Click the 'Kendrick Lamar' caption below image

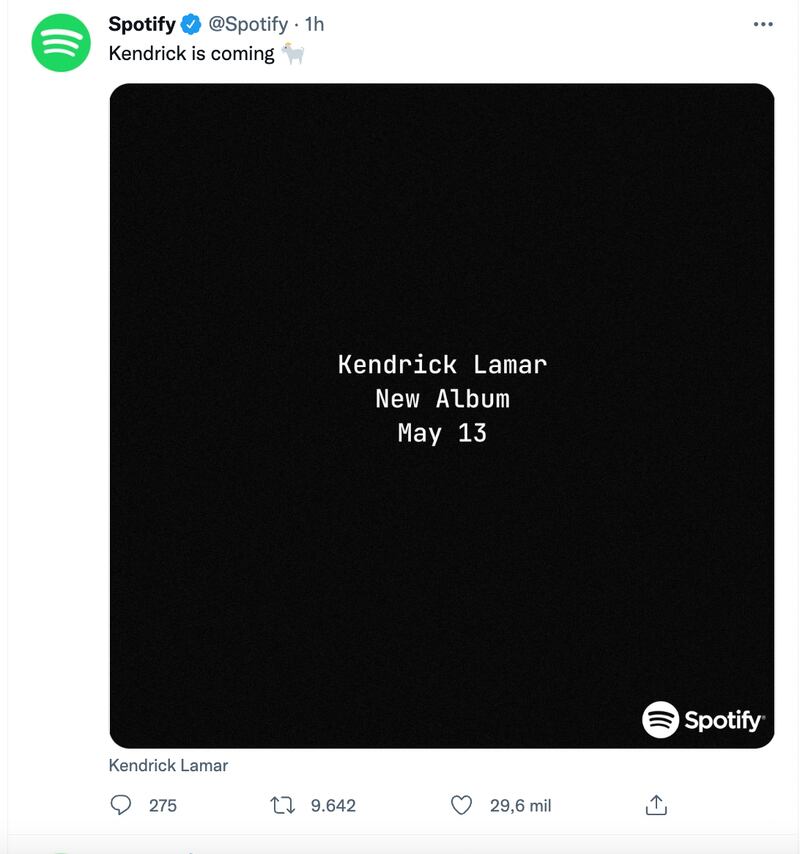pyautogui.click(x=168, y=765)
